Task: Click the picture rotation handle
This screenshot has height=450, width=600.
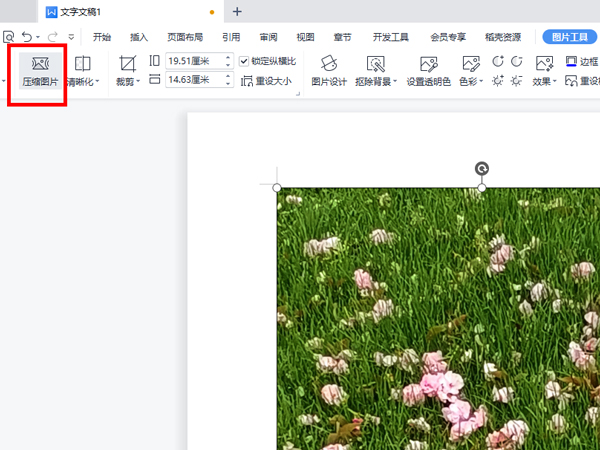Action: point(482,168)
